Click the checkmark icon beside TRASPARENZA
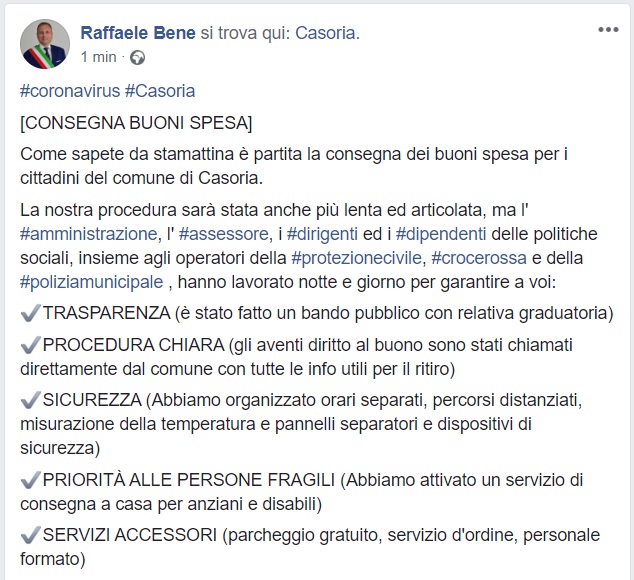634x580 pixels. [30, 313]
